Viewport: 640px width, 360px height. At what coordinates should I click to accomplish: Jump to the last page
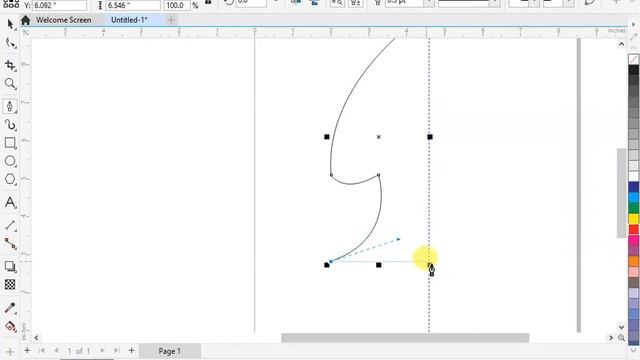117,351
